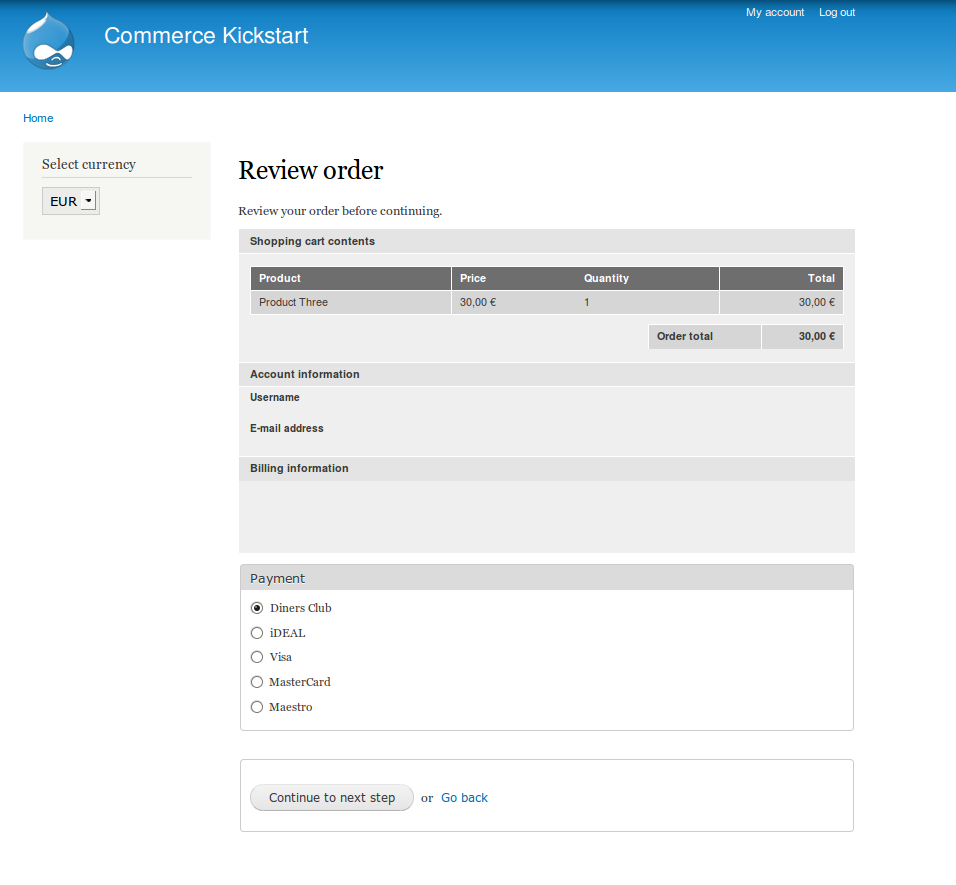
Task: Click the bold Order total amount 30,00 €
Action: tap(816, 336)
